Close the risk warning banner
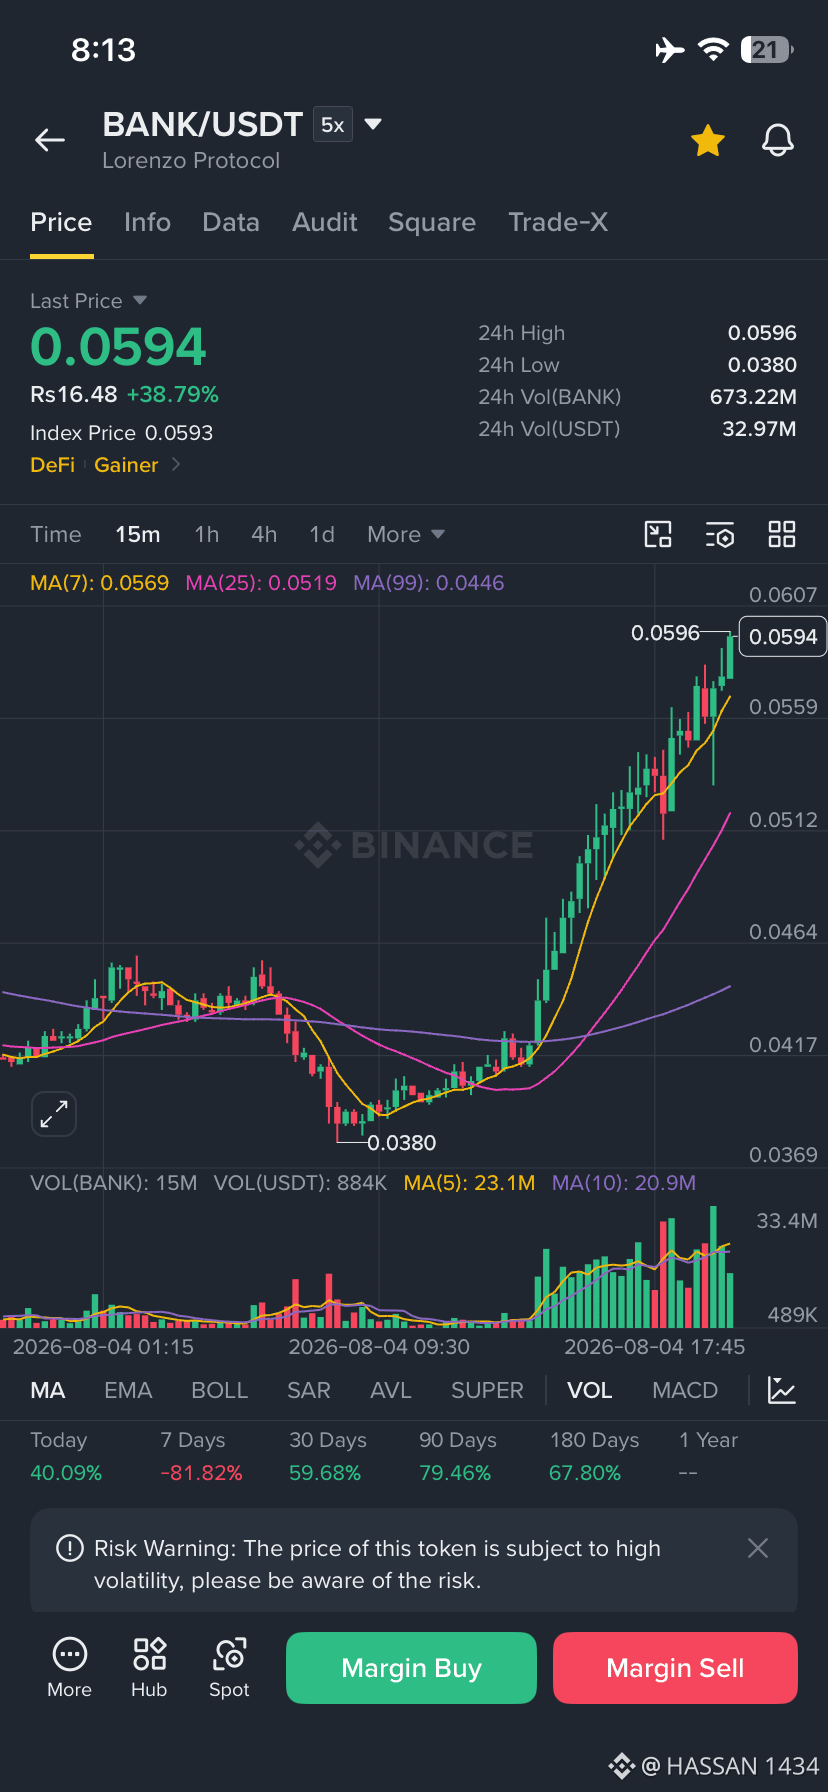 coord(758,1548)
